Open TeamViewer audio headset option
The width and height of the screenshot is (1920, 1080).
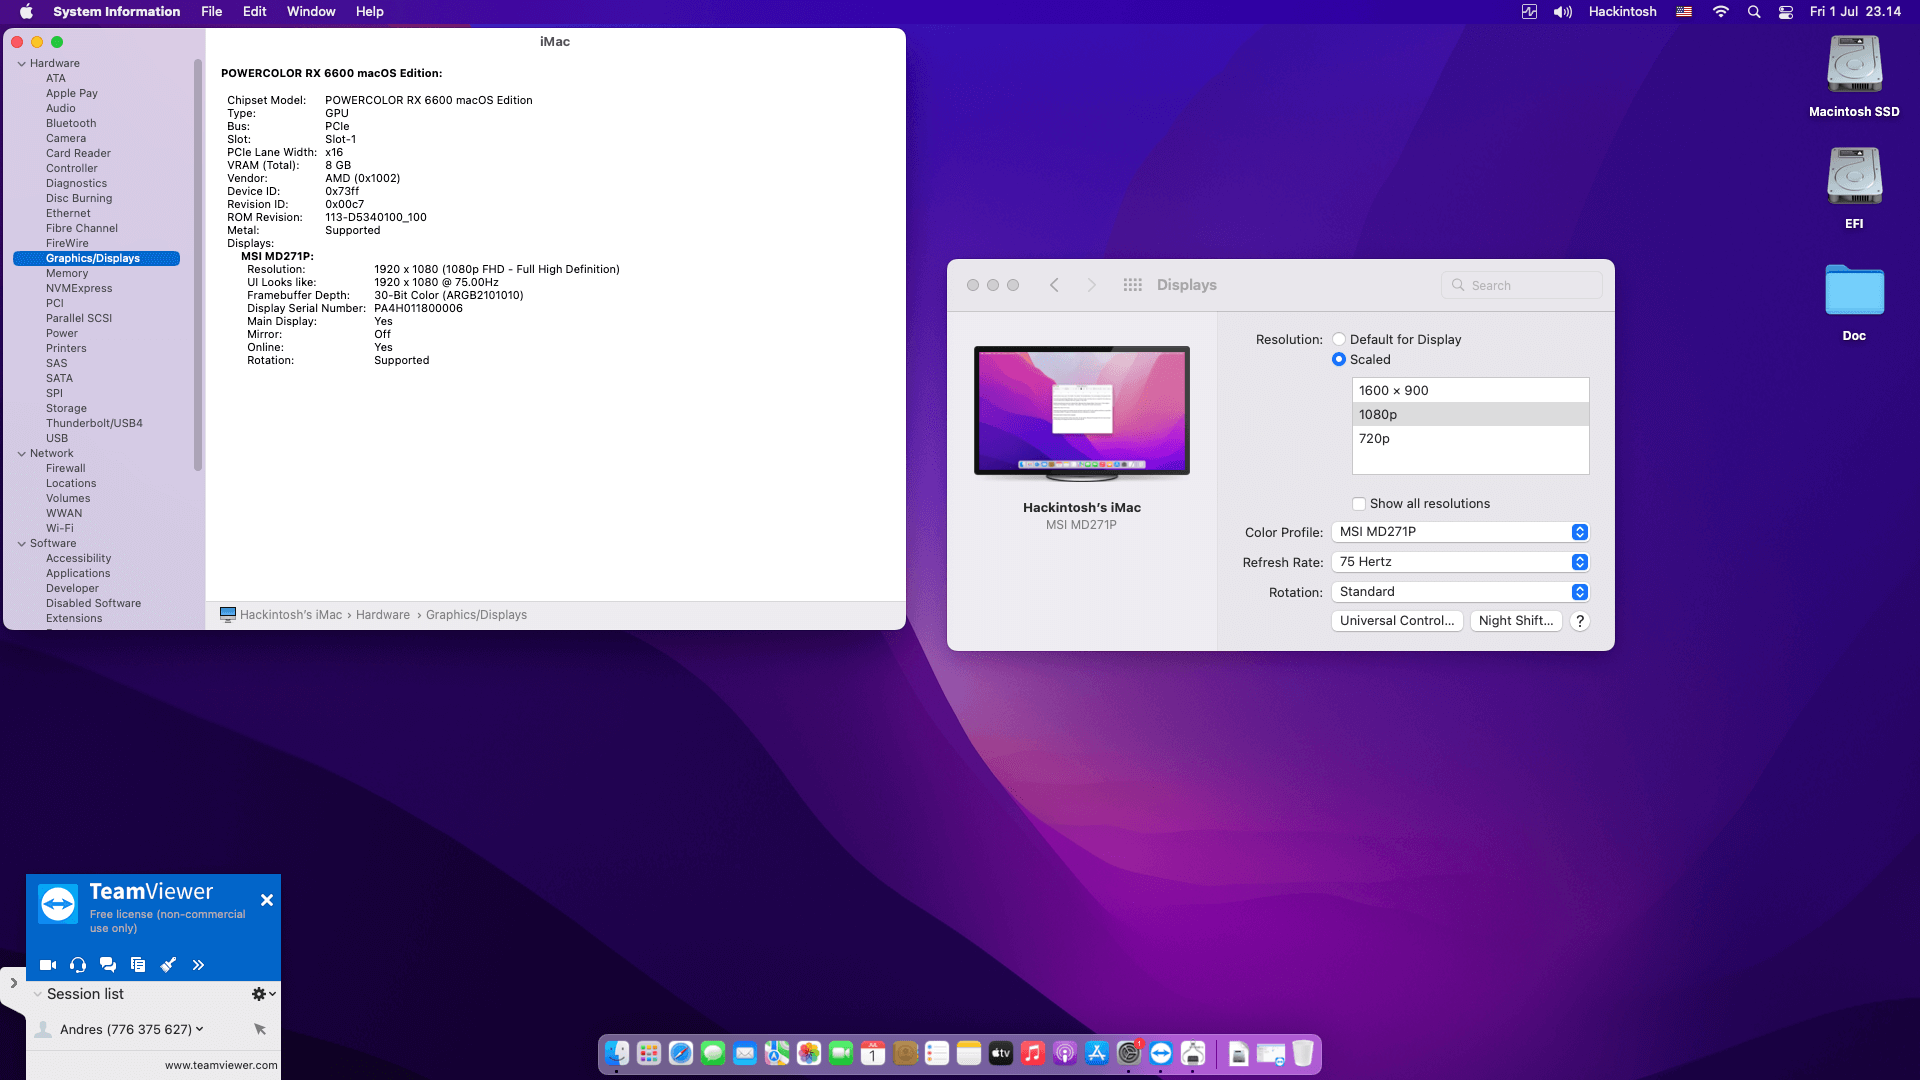point(78,965)
